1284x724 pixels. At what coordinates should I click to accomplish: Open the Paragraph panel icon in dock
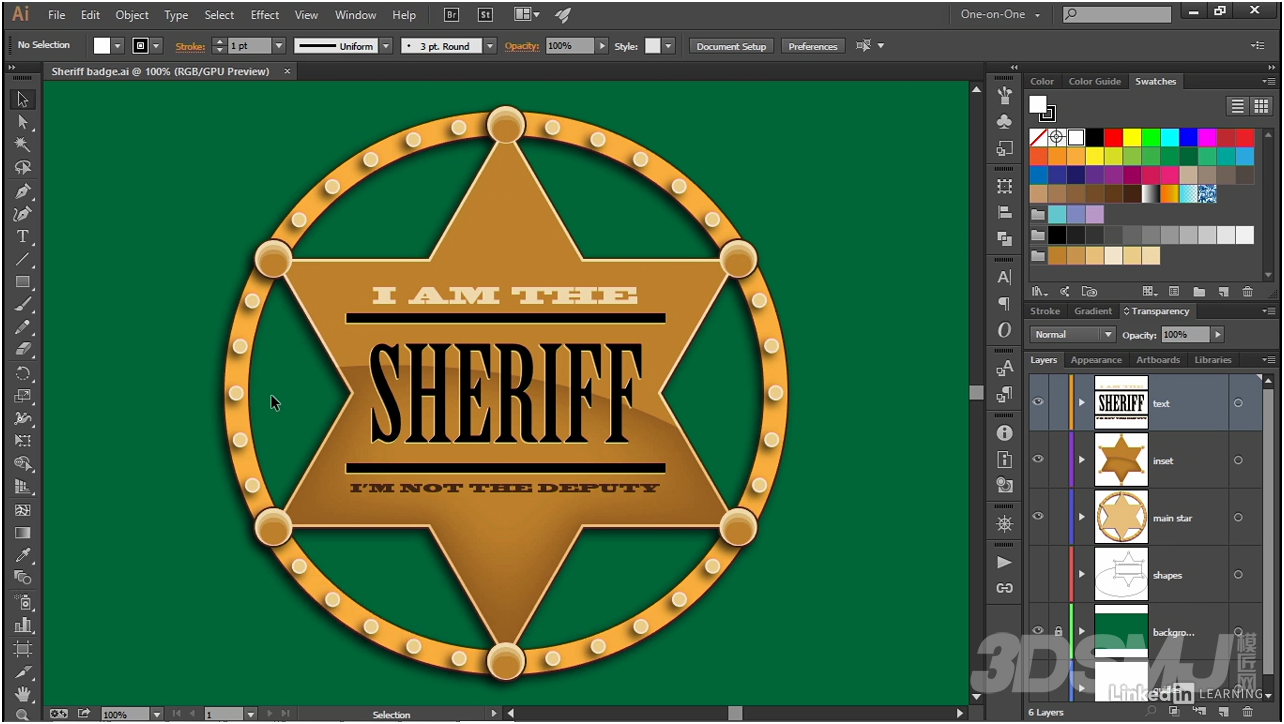pyautogui.click(x=1004, y=303)
